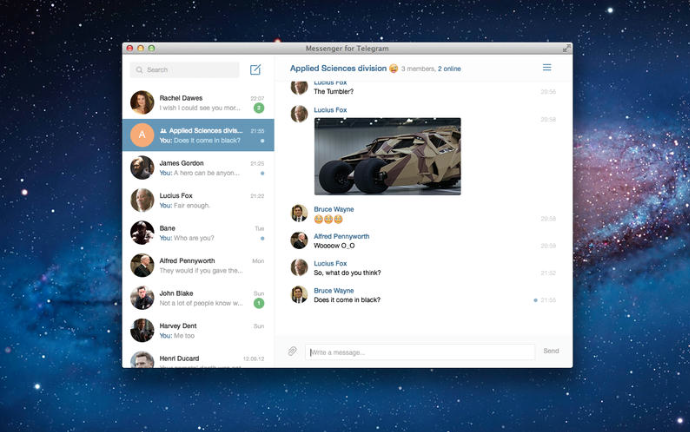Open the Henri Ducard conversation
The image size is (690, 432).
click(198, 358)
